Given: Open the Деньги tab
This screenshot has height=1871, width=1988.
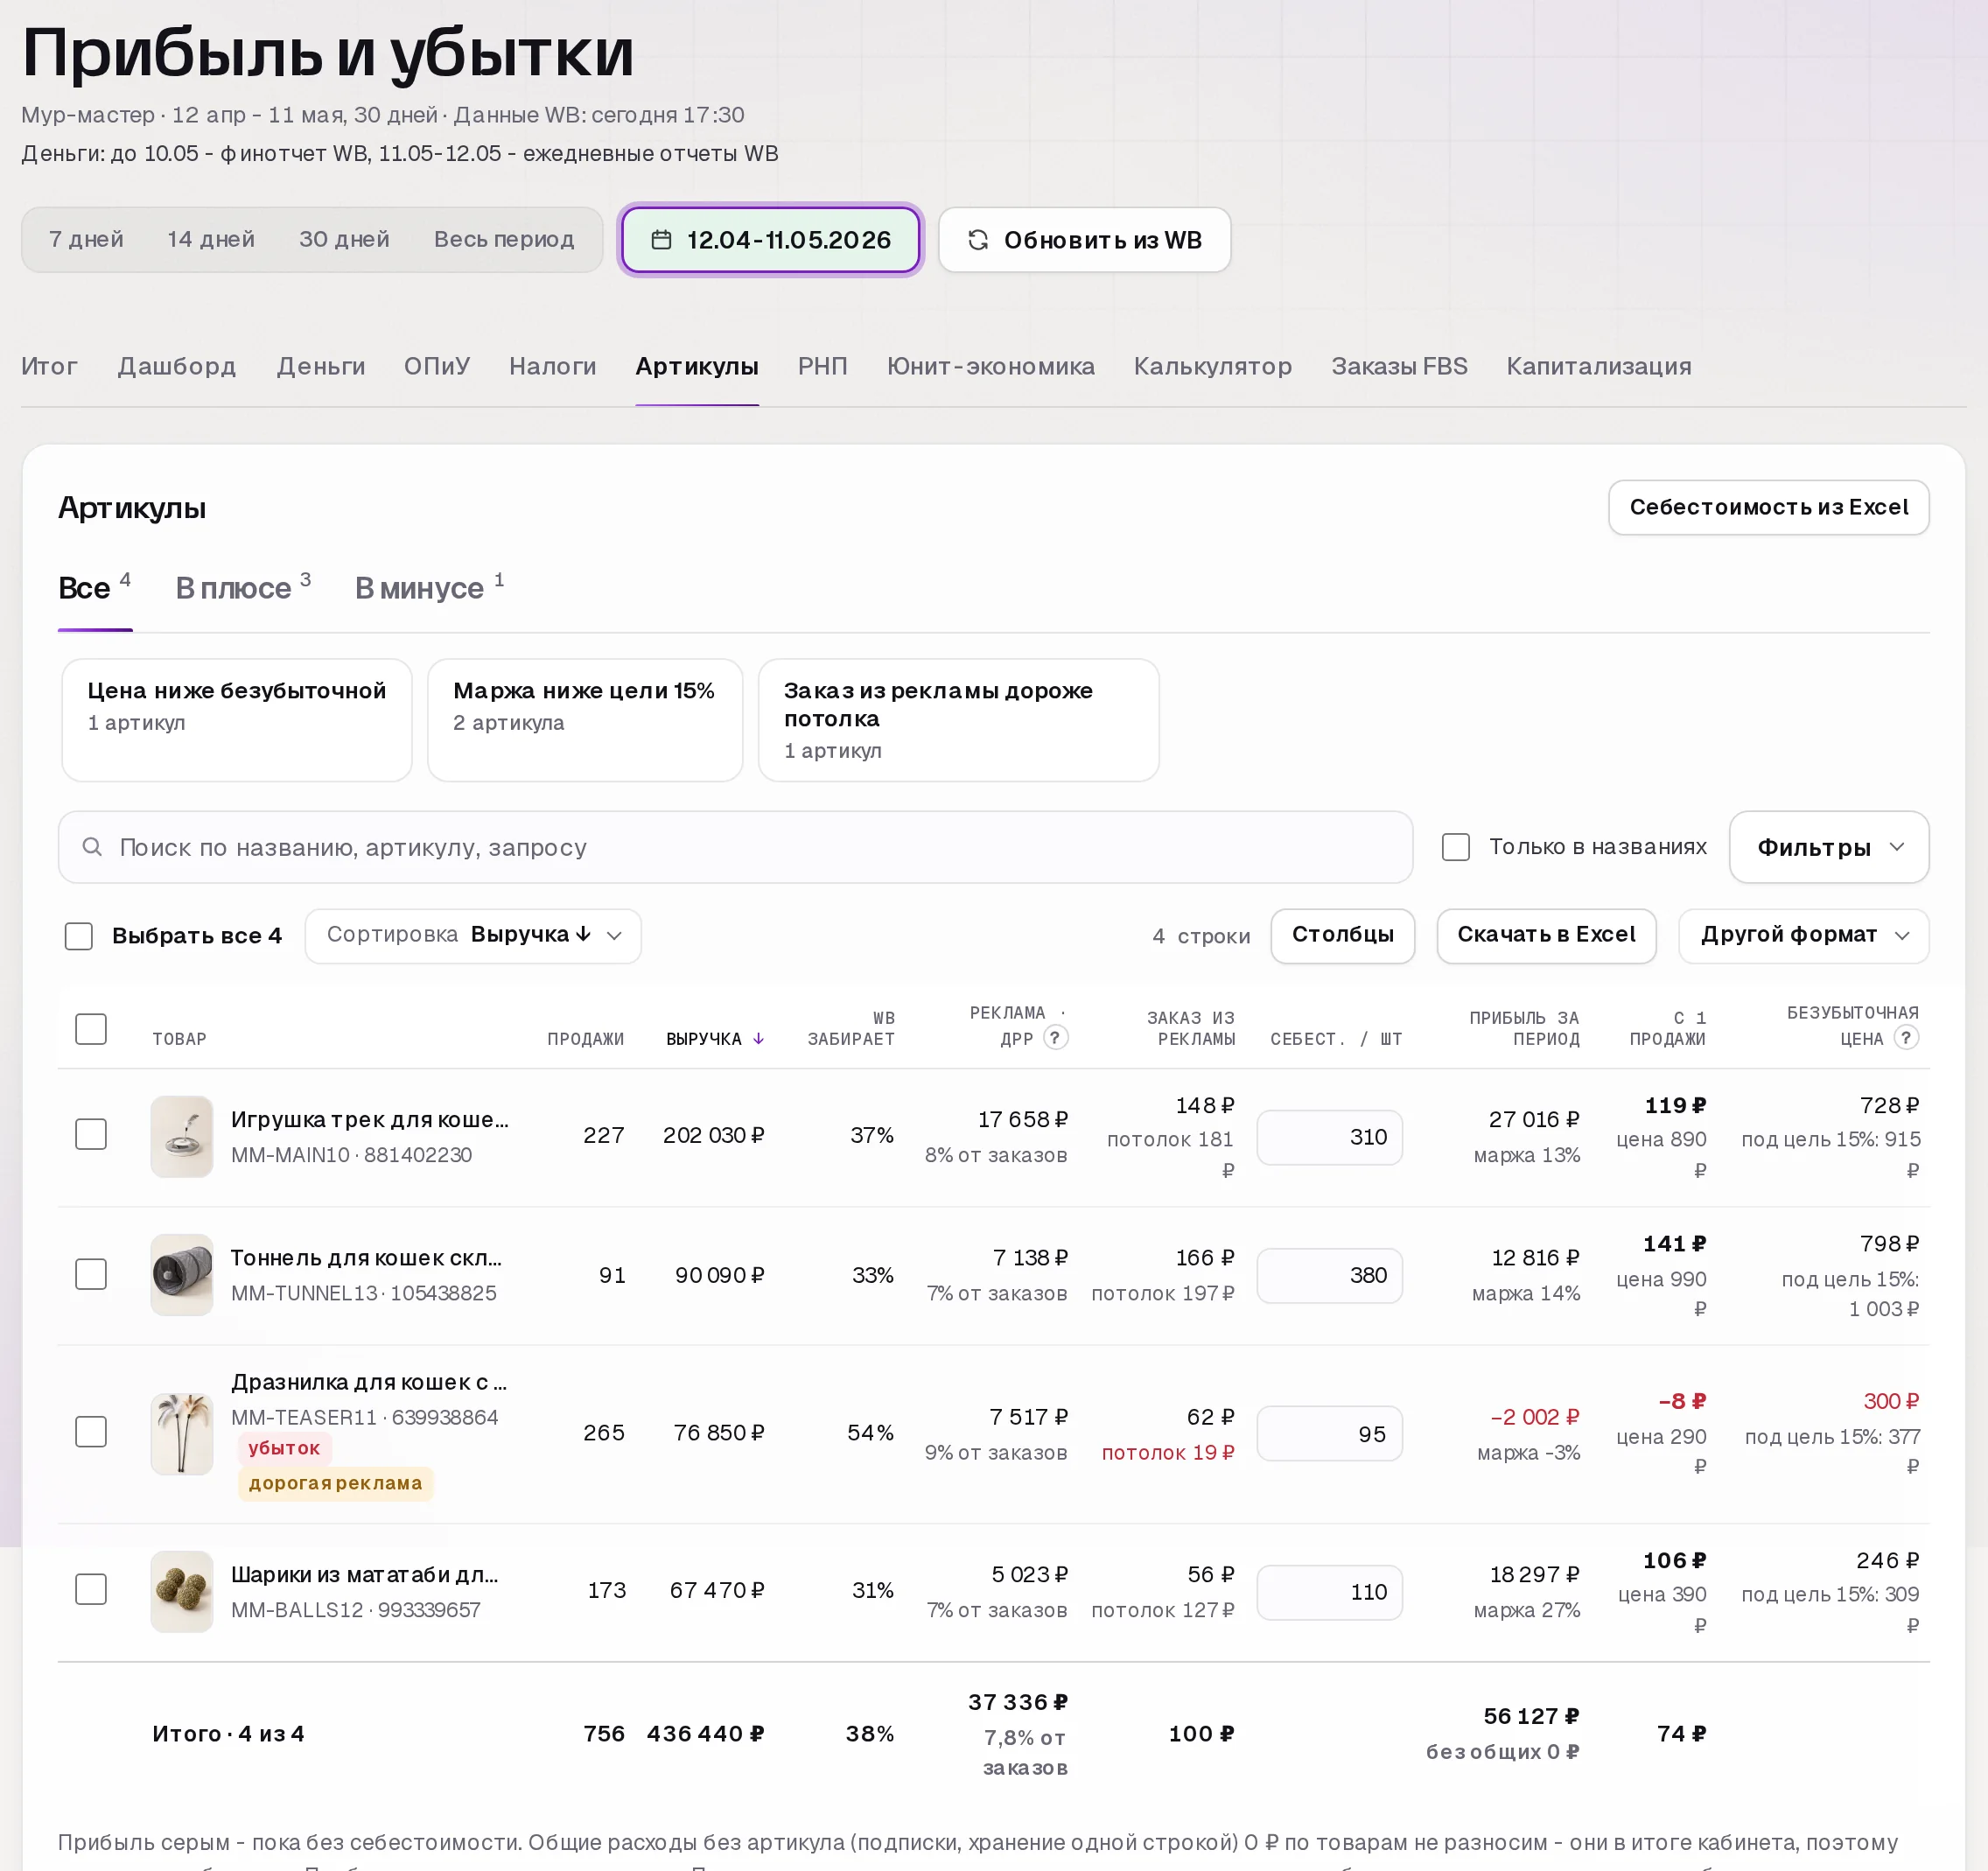Looking at the screenshot, I should point(321,366).
